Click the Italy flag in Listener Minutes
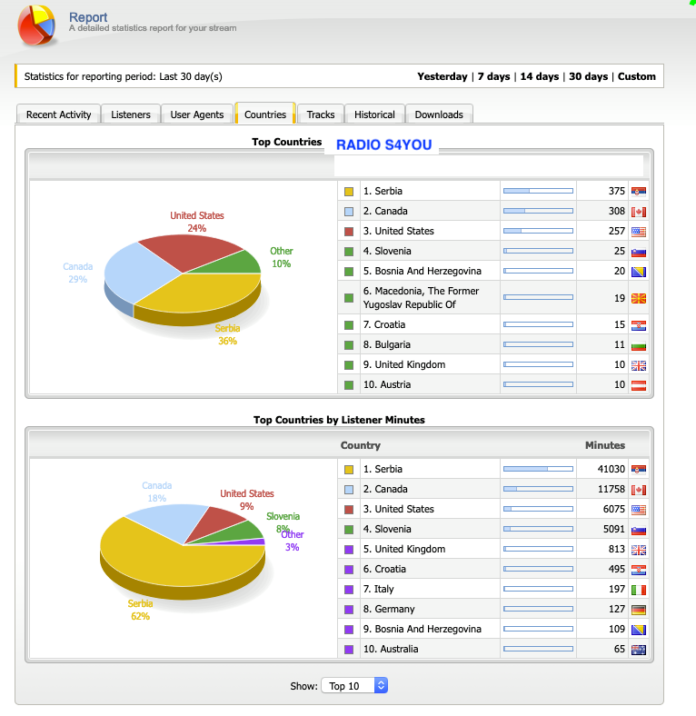Image resolution: width=696 pixels, height=716 pixels. (x=638, y=589)
